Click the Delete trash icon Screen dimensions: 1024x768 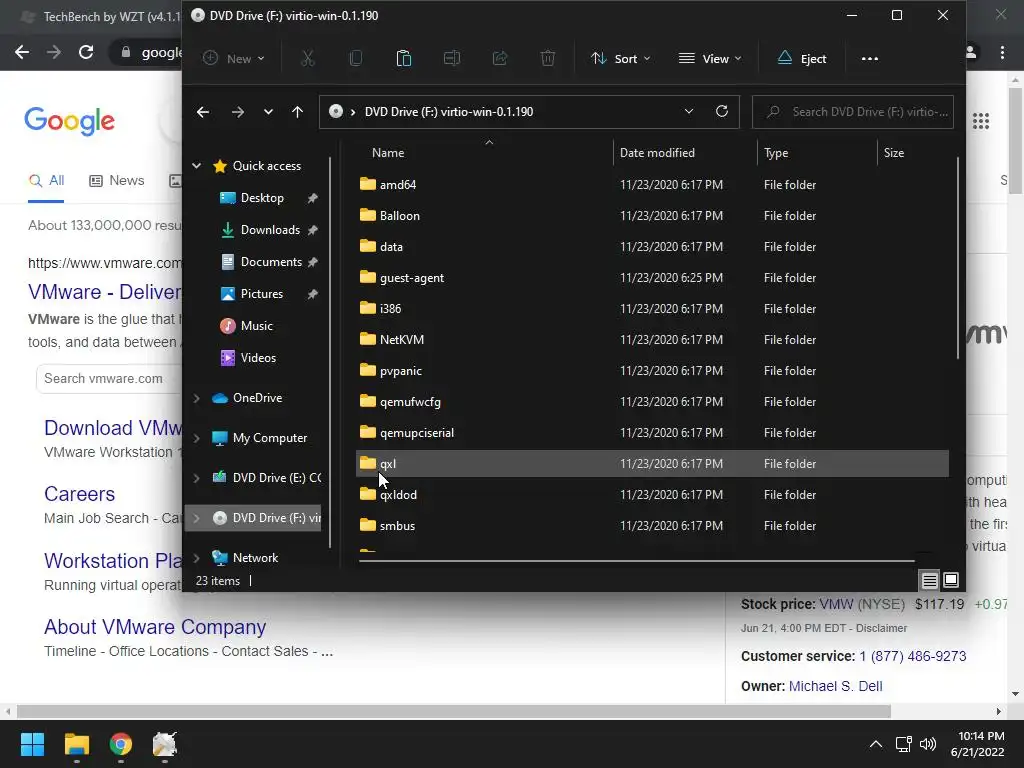pos(548,59)
